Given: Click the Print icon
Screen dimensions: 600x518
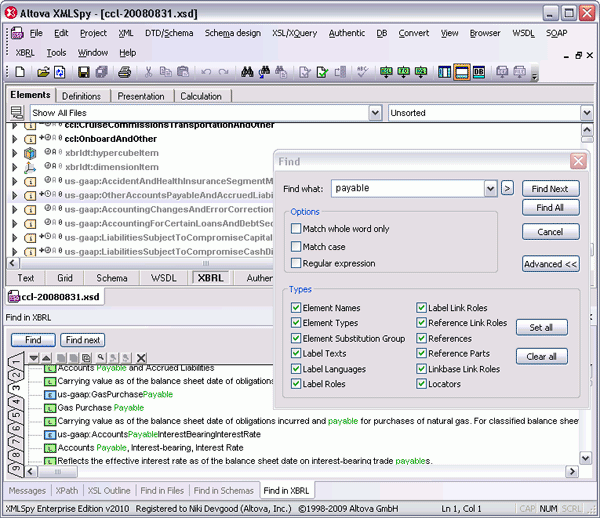Looking at the screenshot, I should pos(124,72).
